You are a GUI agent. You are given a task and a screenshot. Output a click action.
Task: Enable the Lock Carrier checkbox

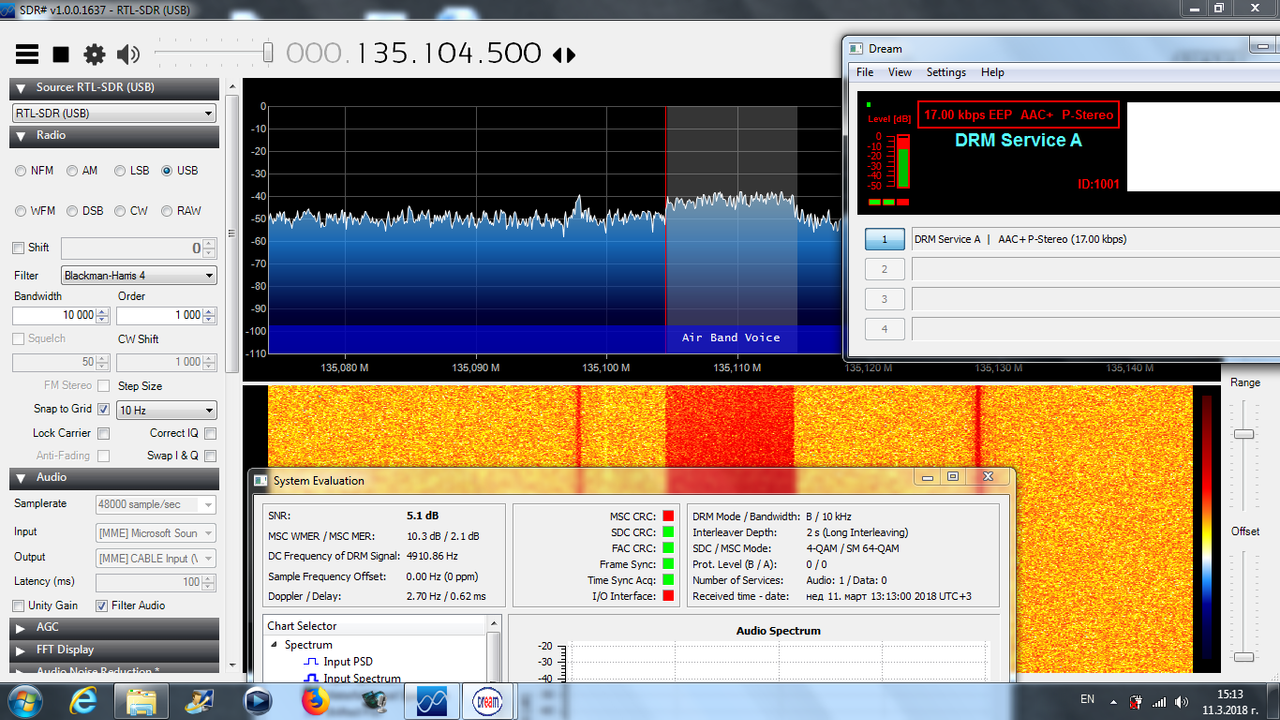point(103,433)
